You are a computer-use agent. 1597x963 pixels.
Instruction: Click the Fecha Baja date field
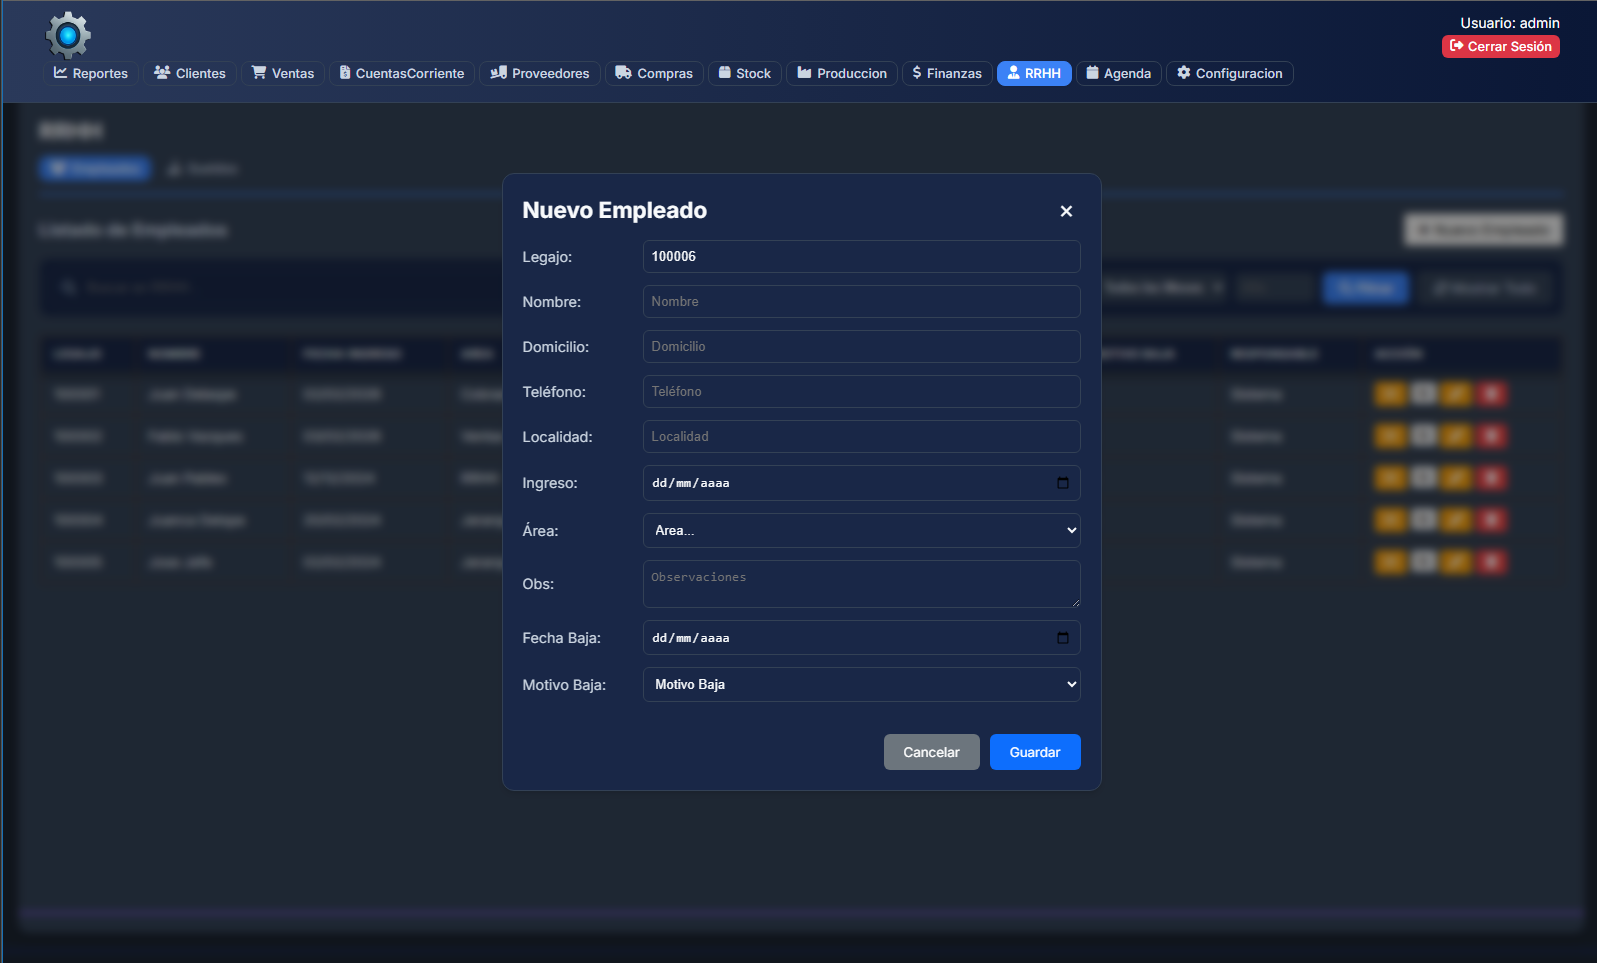click(x=862, y=638)
